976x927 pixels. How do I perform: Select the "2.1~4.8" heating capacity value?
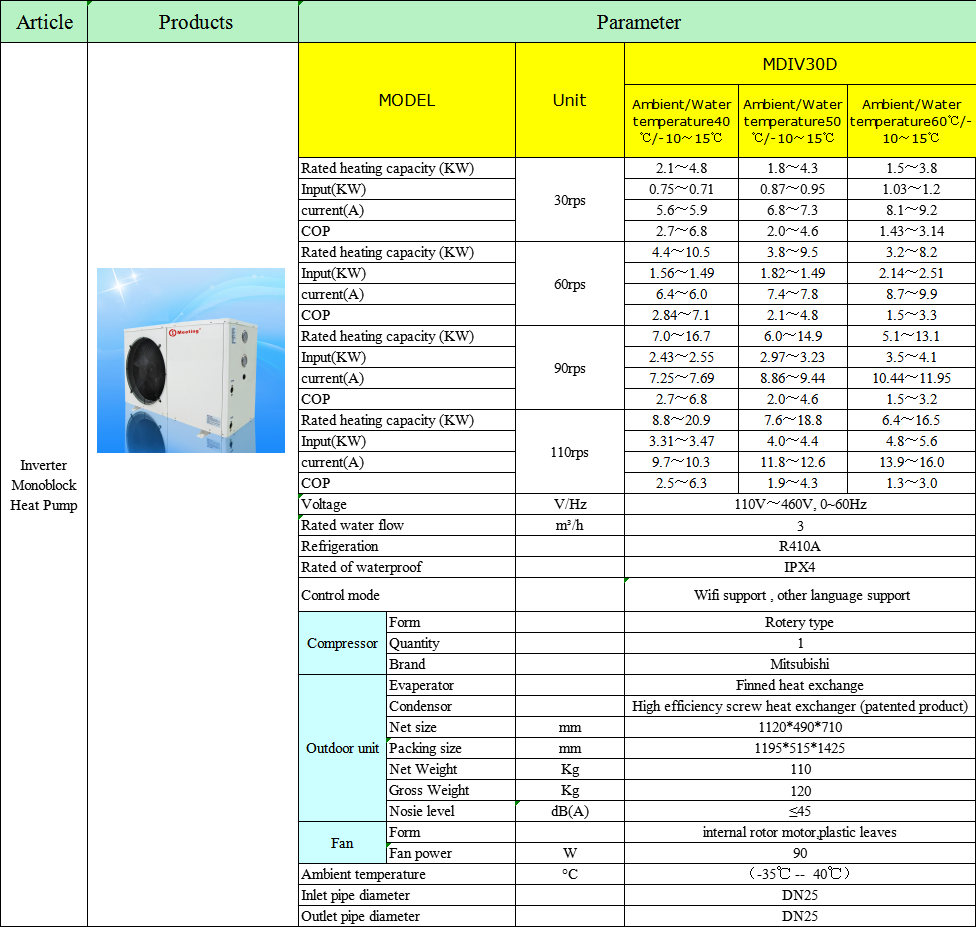coord(682,168)
